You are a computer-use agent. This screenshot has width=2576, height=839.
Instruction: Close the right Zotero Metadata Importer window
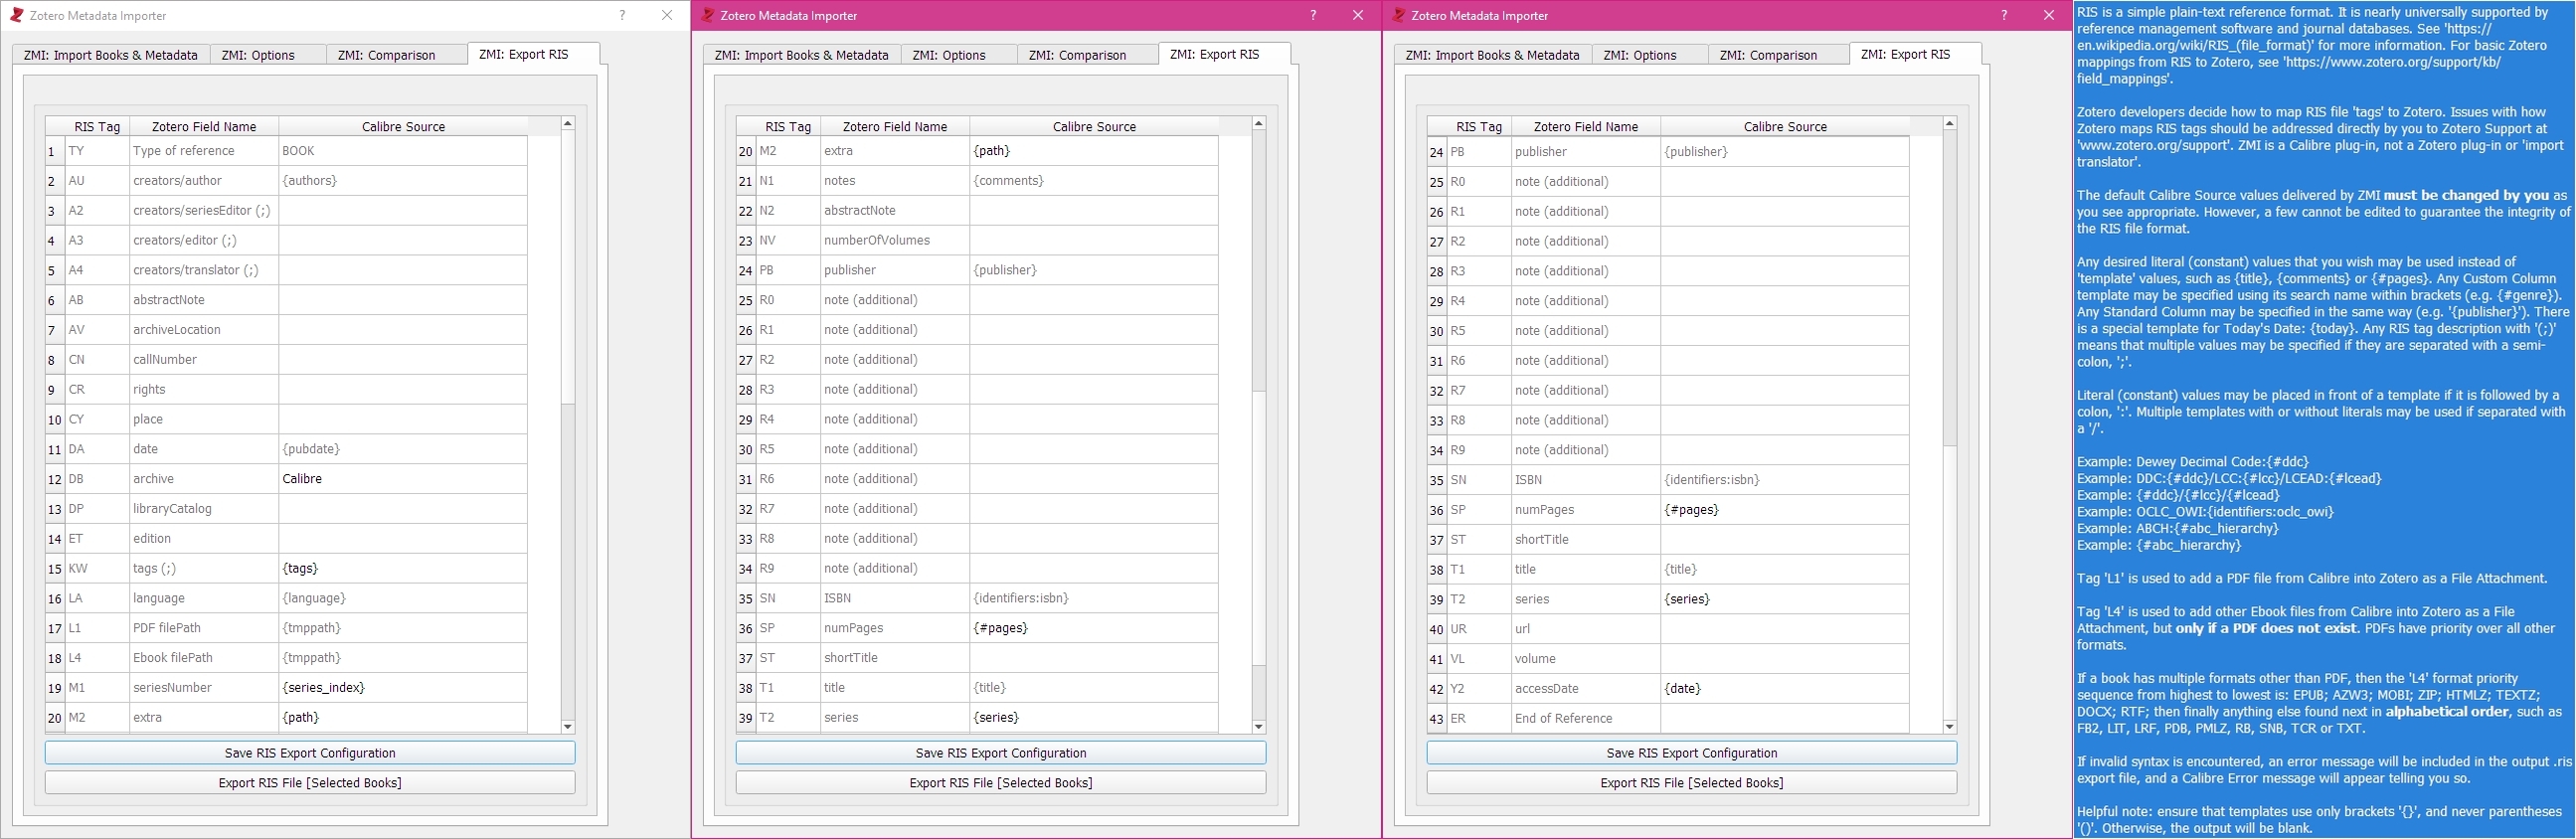tap(2049, 15)
